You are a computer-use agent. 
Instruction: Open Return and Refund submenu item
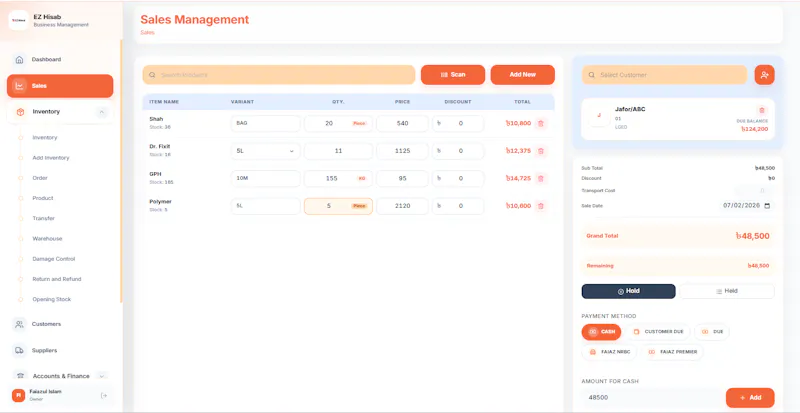tap(57, 279)
